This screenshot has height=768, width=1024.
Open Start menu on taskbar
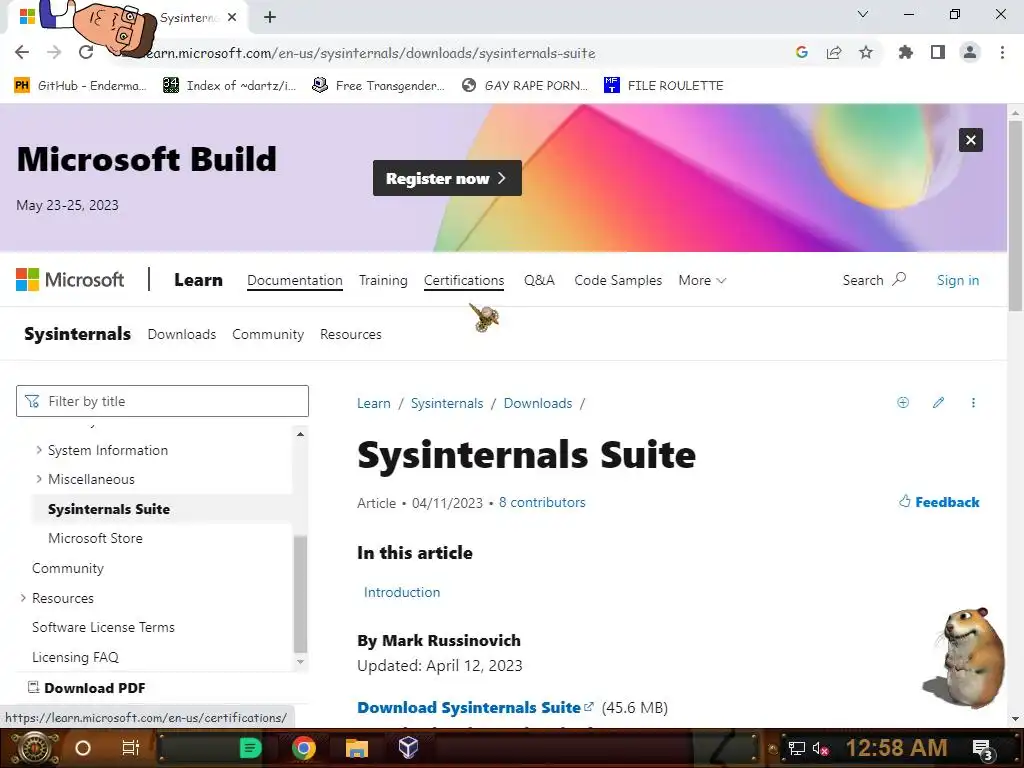click(35, 748)
